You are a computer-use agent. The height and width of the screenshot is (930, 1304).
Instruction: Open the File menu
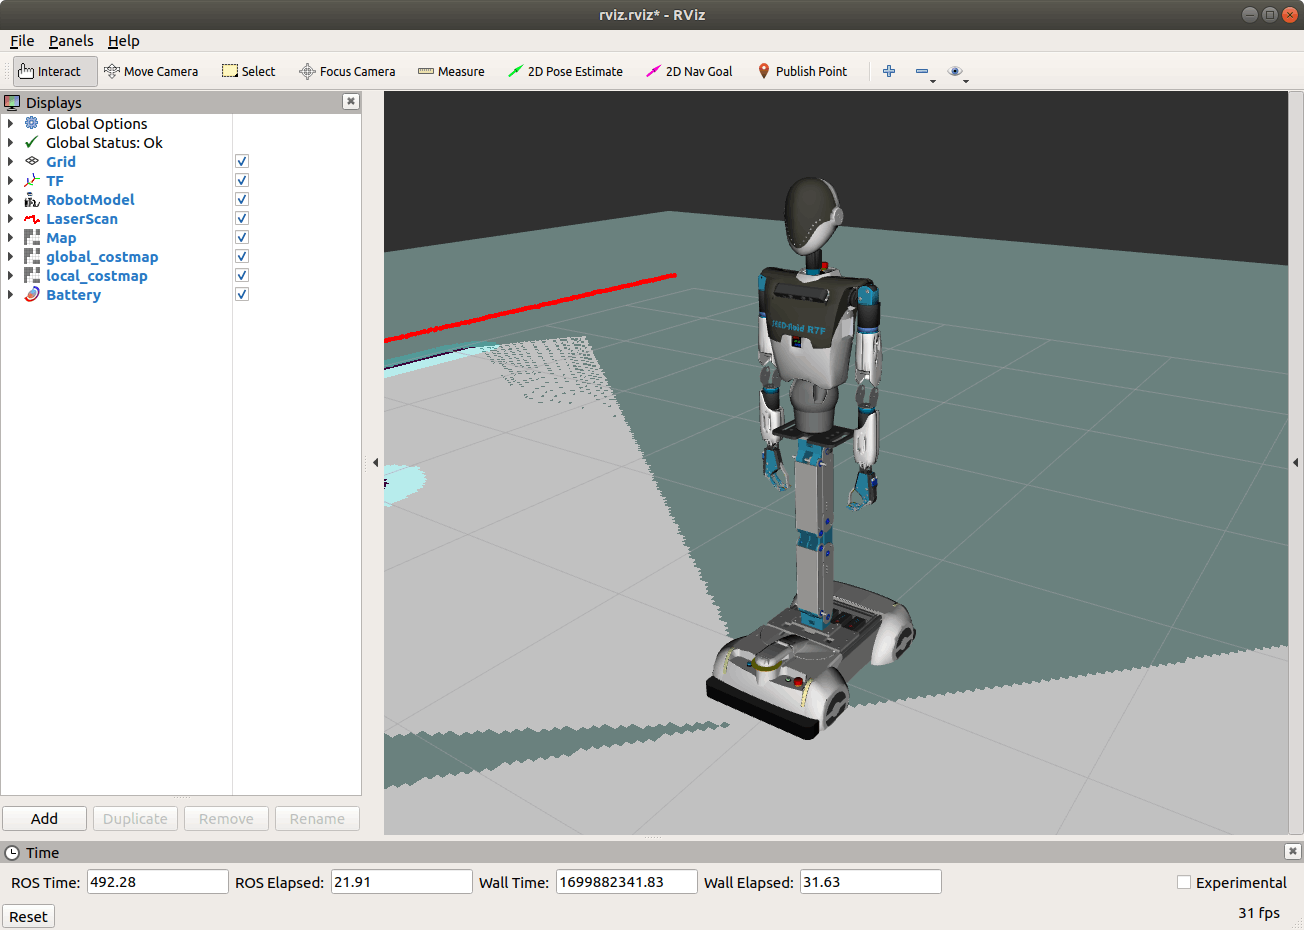pos(22,41)
